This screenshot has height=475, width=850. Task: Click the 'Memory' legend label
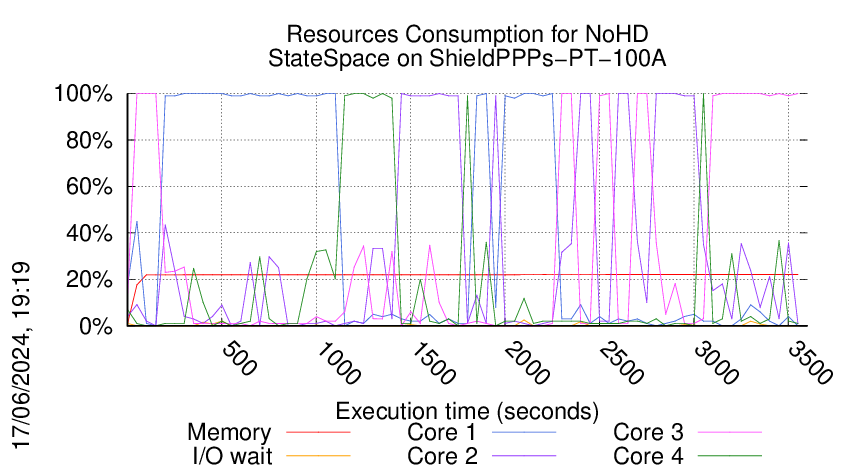pos(229,433)
